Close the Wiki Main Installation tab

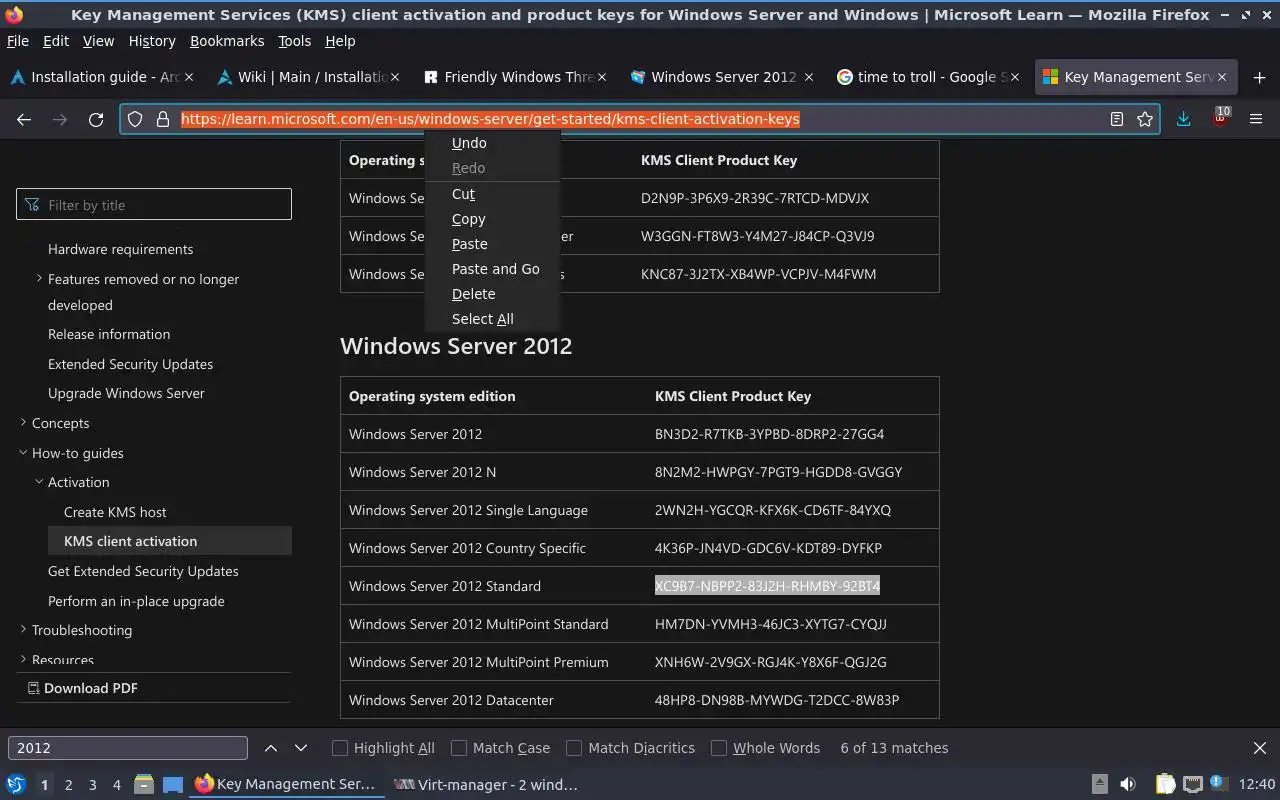(x=395, y=77)
